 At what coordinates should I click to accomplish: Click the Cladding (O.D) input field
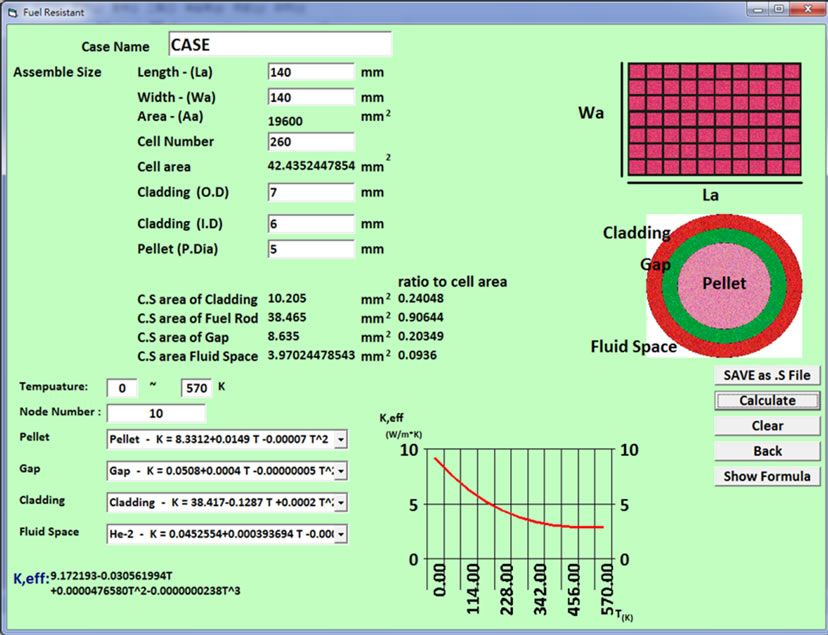[x=311, y=192]
